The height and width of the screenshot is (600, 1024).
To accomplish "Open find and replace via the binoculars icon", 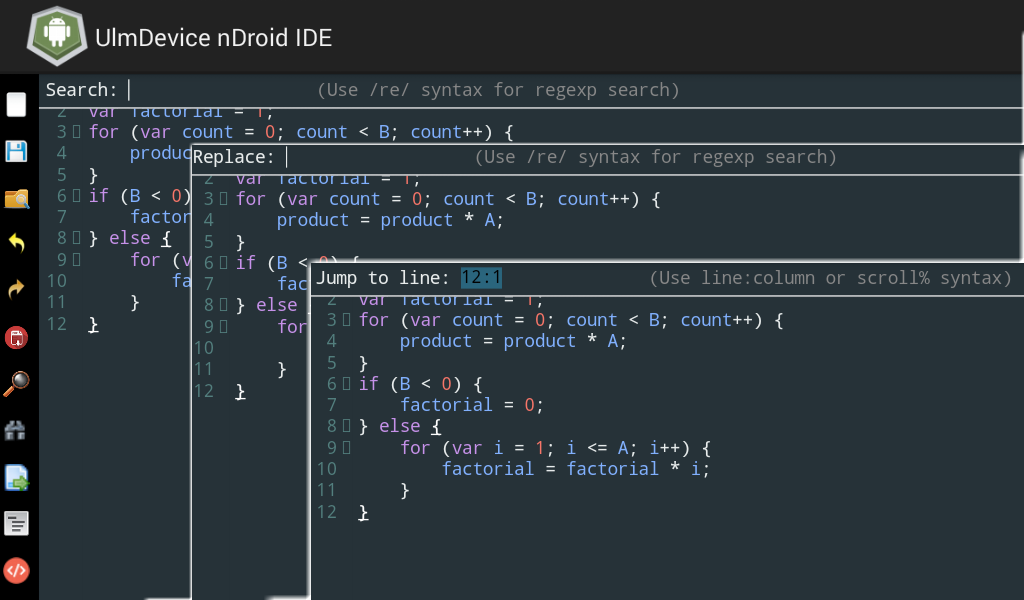I will point(15,430).
